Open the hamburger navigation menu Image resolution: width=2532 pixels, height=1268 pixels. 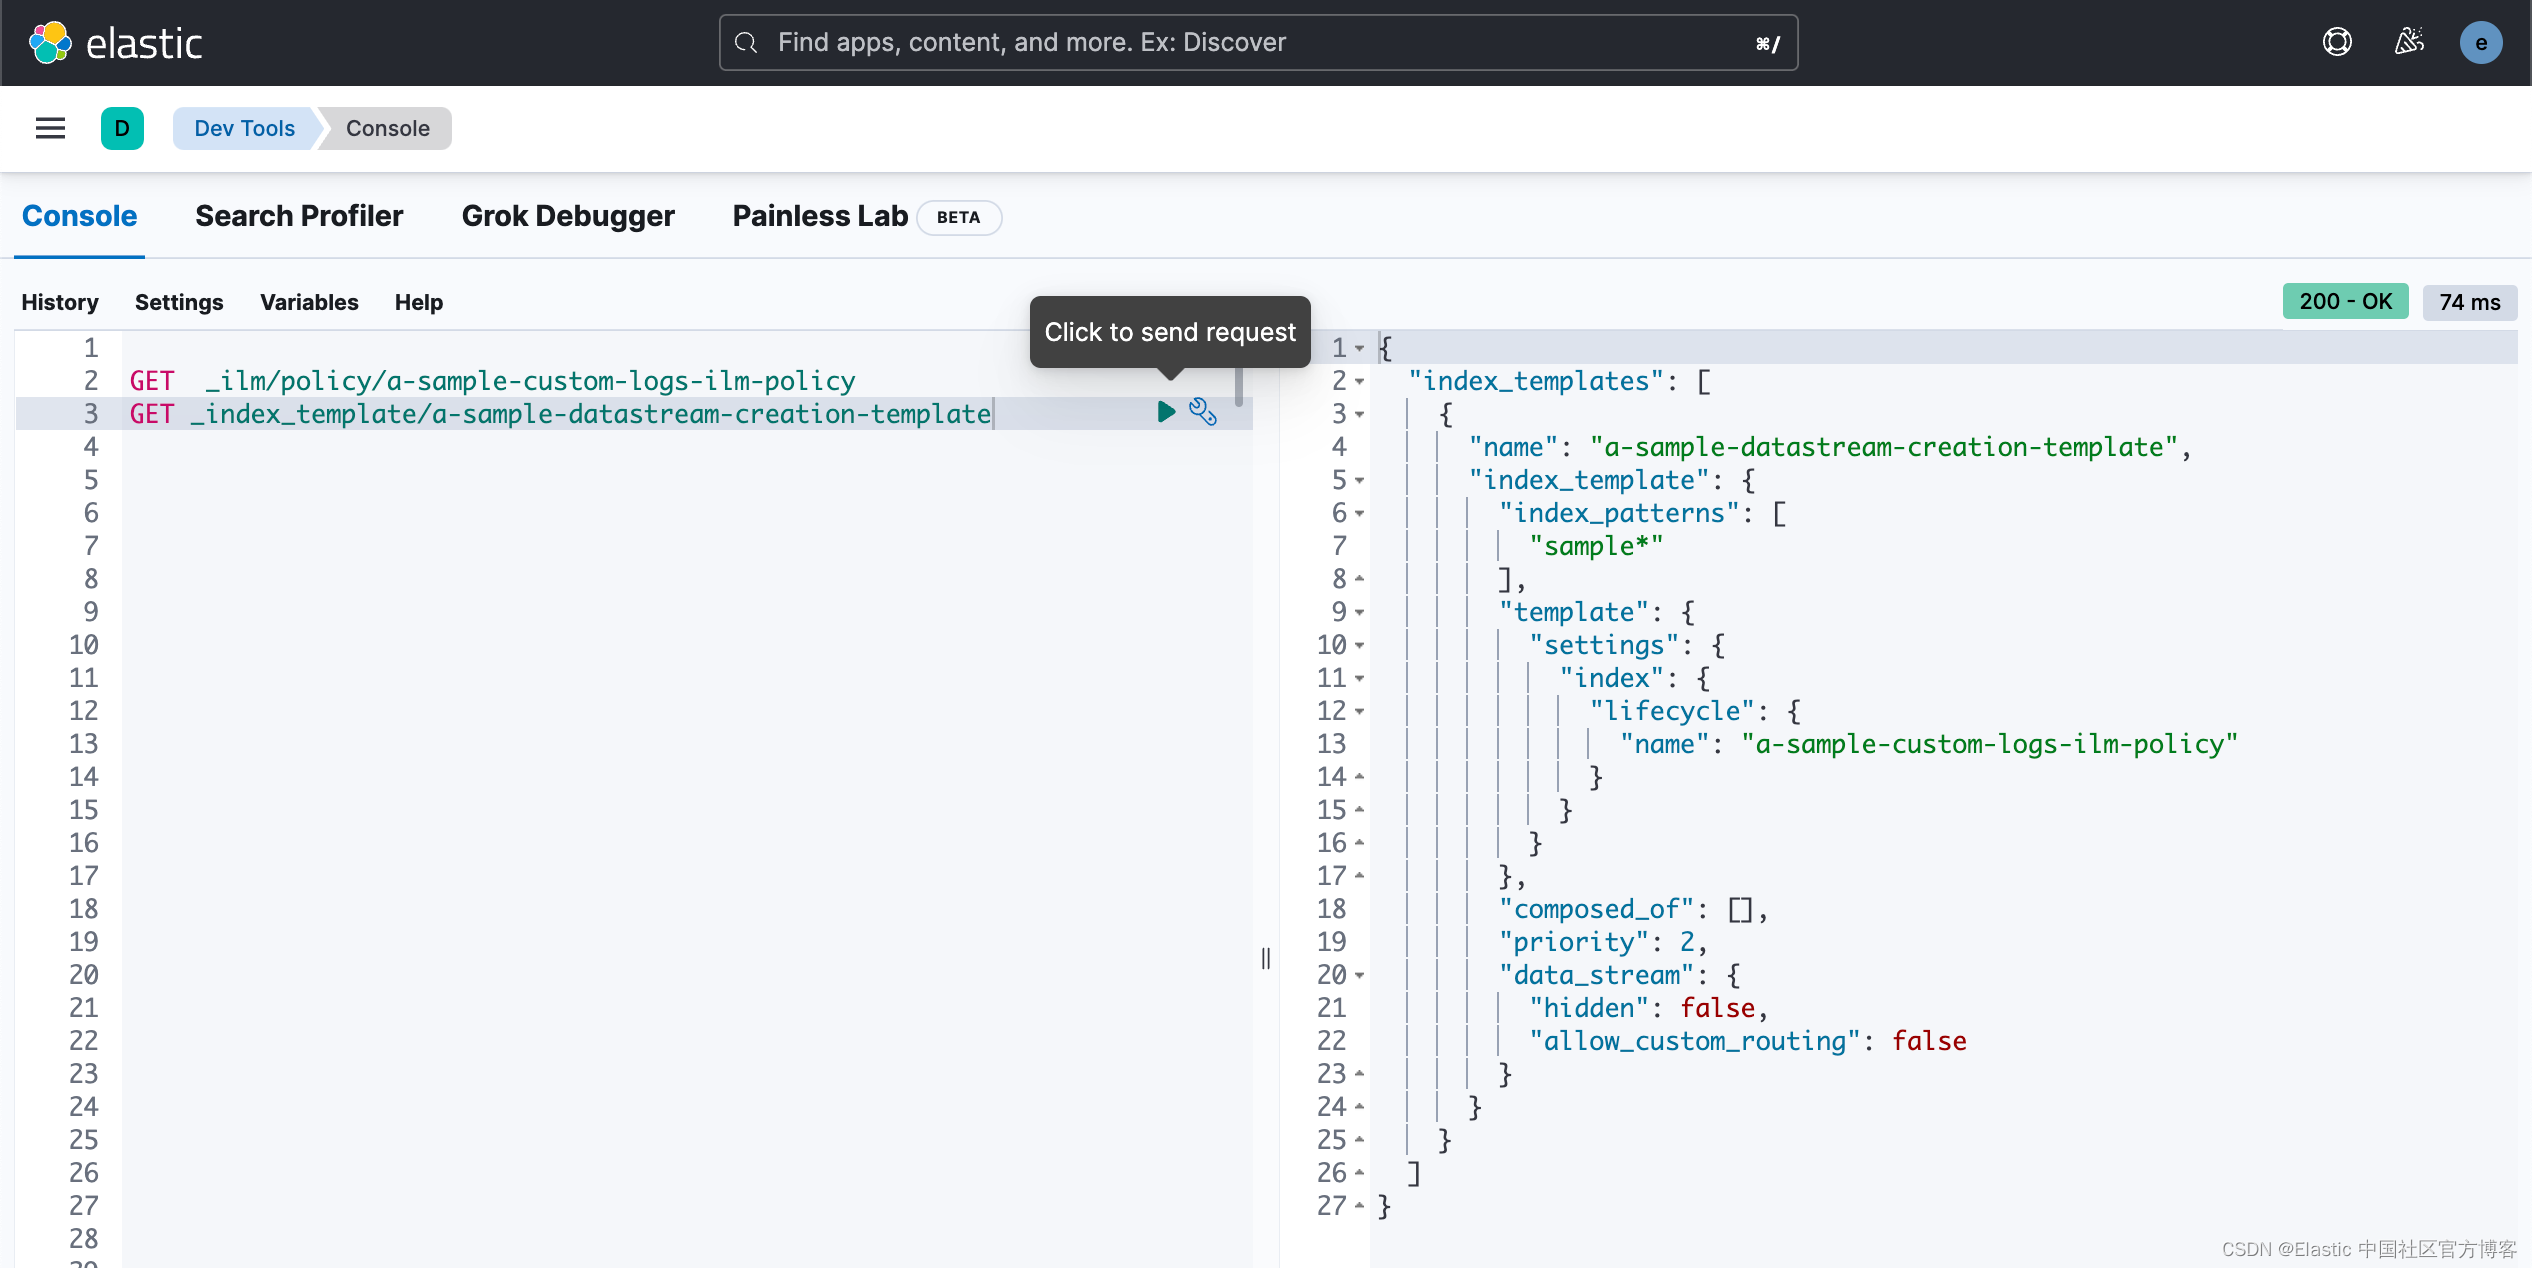[50, 128]
